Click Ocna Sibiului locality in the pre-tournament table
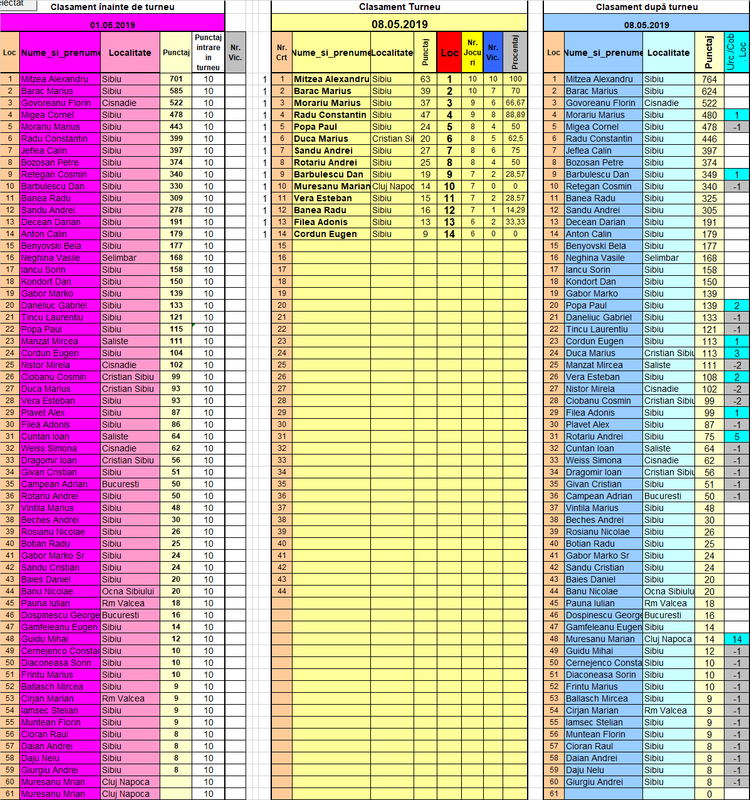Image resolution: width=750 pixels, height=800 pixels. click(x=130, y=591)
